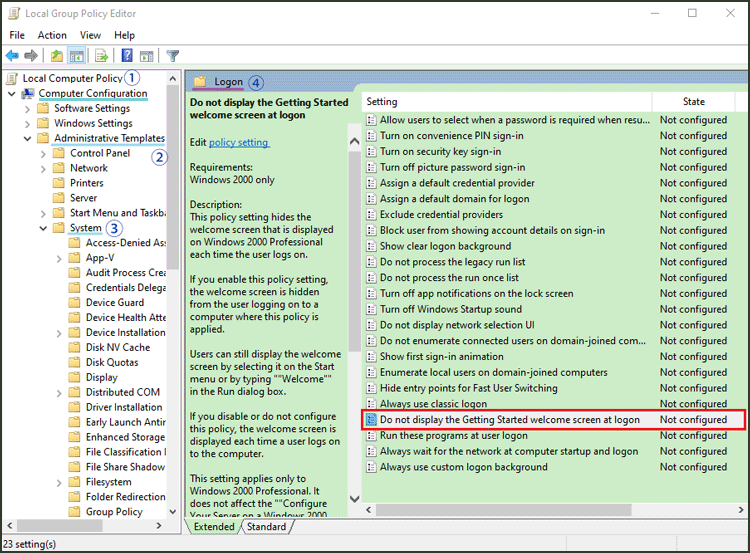The image size is (750, 553).
Task: Collapse the System node
Action: (43, 228)
